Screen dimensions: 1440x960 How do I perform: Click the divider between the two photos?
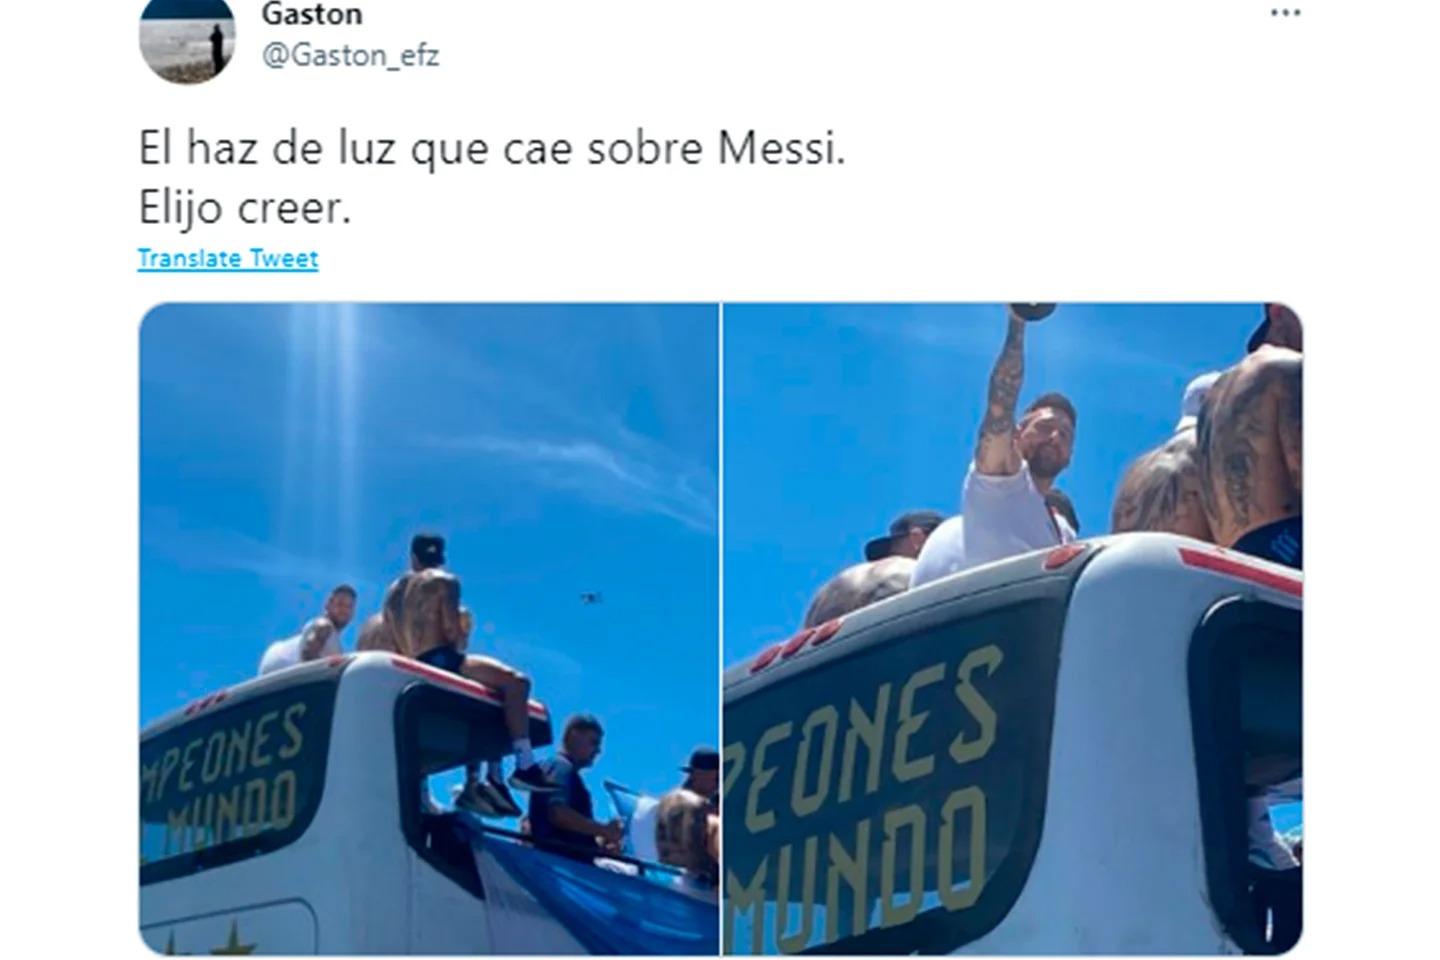pos(721,629)
